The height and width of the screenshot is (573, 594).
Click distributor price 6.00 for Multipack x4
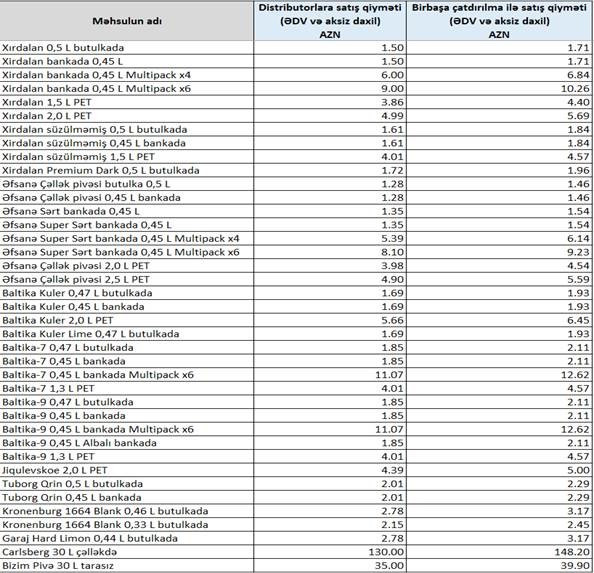[x=330, y=75]
